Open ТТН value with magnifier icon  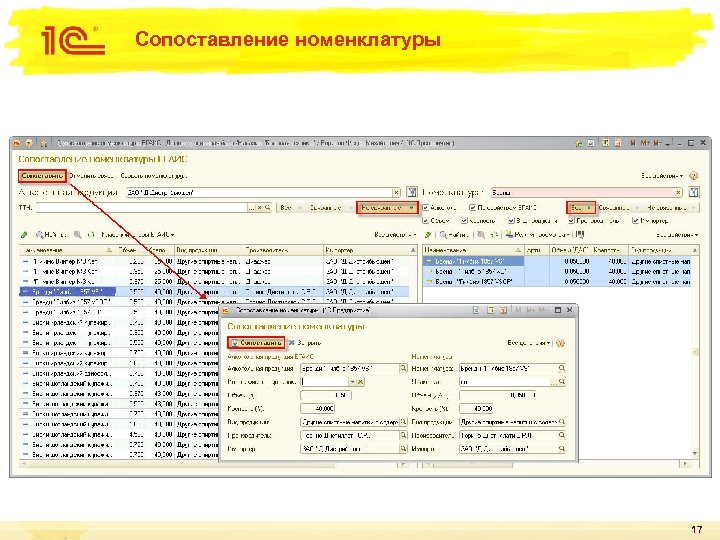pyautogui.click(x=267, y=208)
